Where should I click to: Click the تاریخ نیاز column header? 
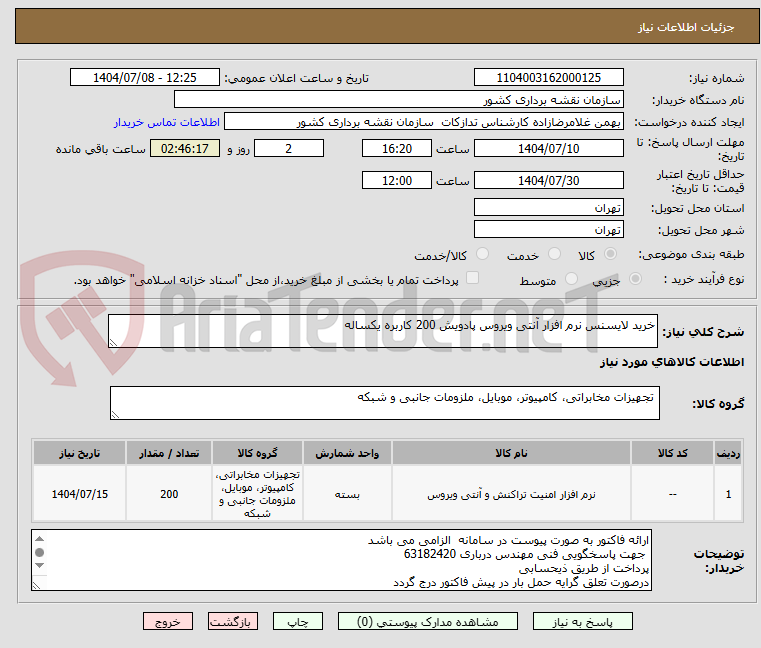pyautogui.click(x=80, y=453)
